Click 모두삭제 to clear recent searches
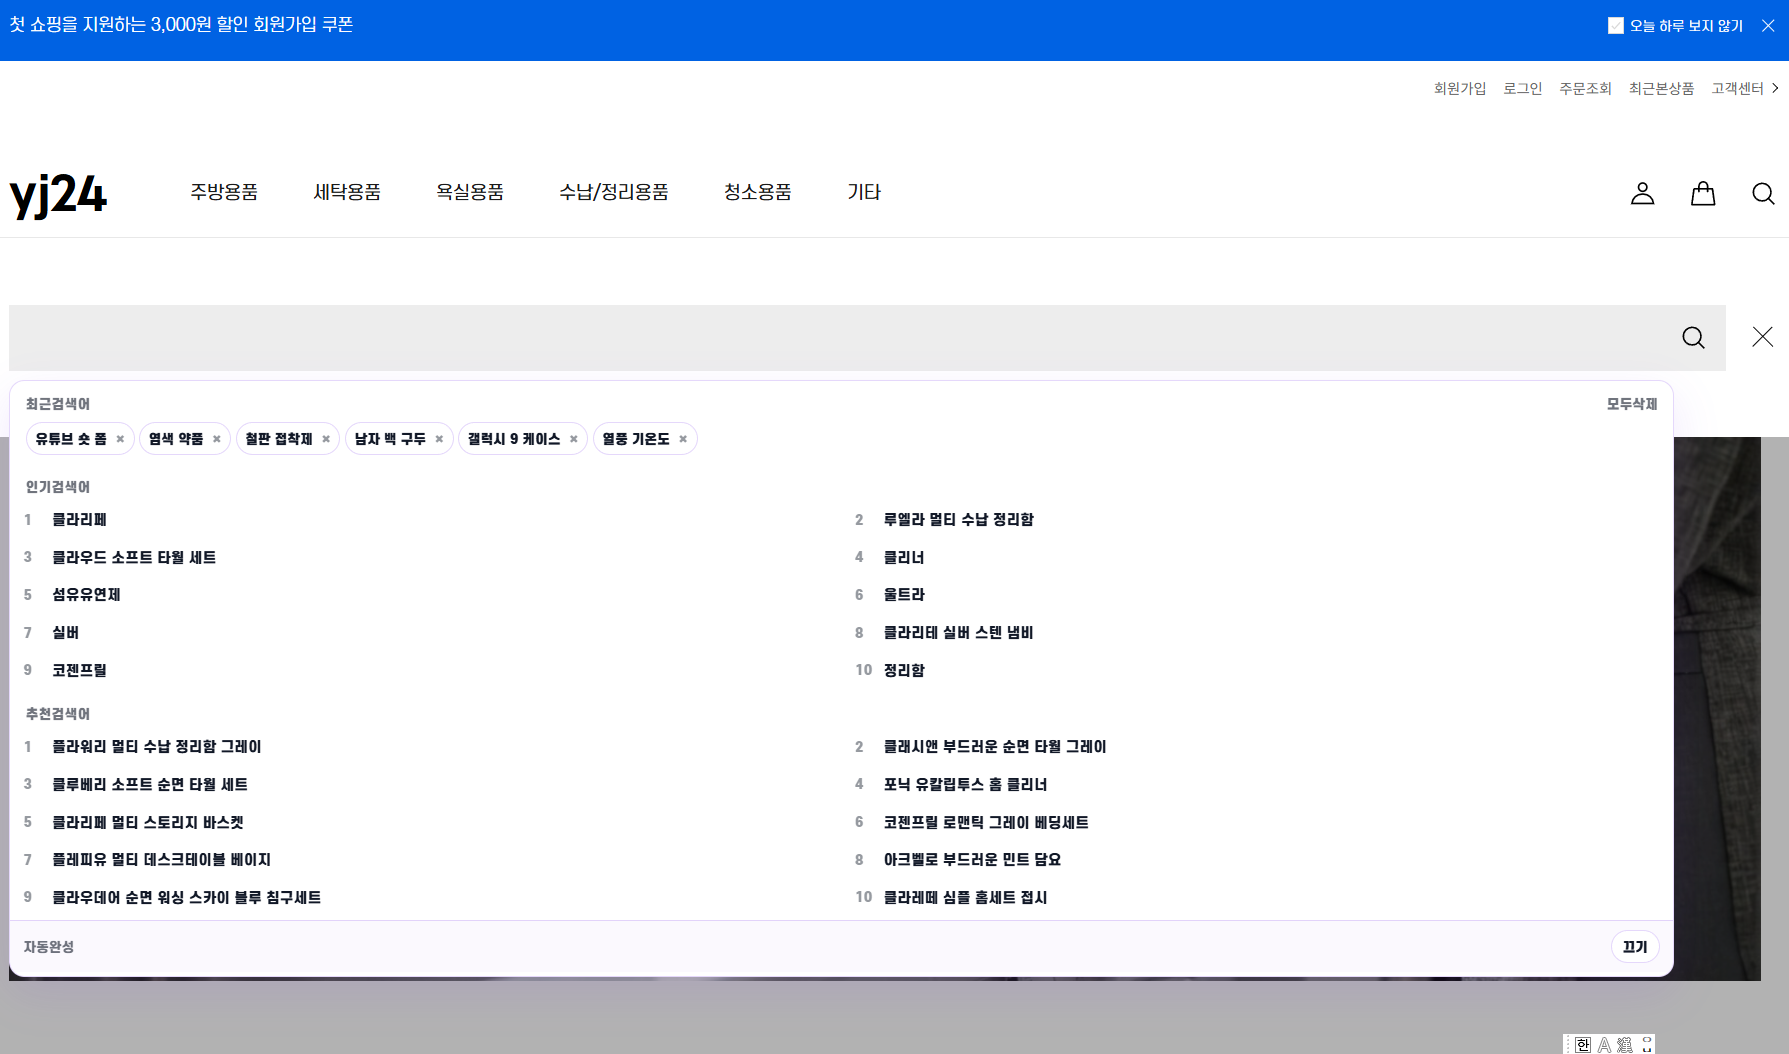This screenshot has height=1054, width=1789. tap(1632, 403)
